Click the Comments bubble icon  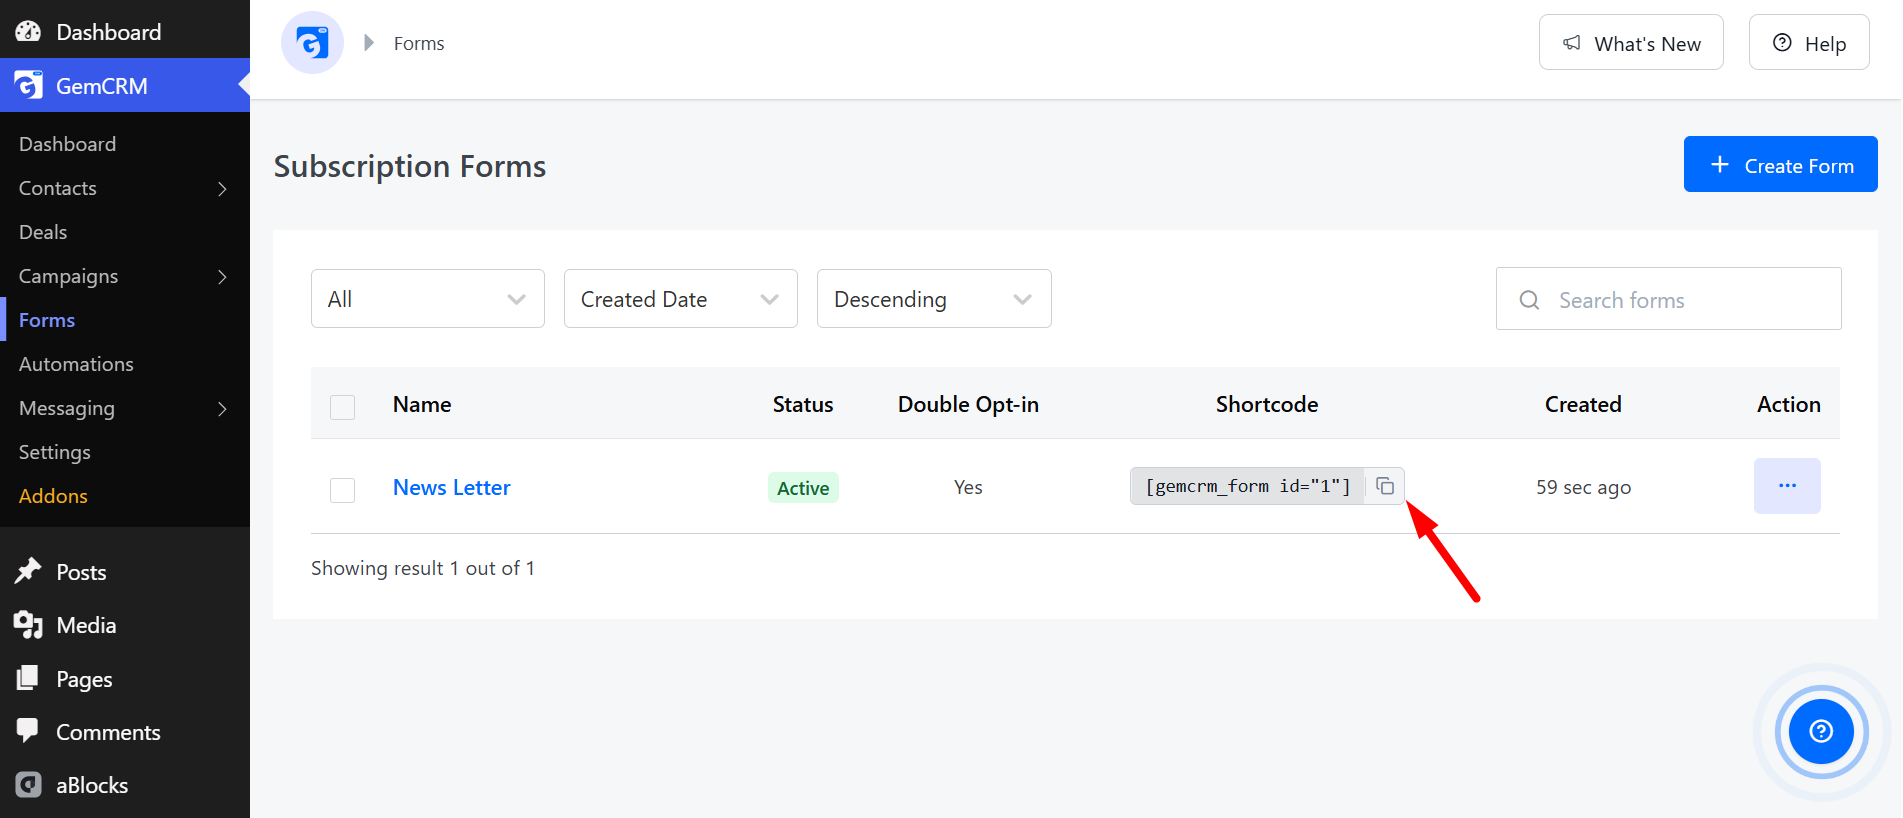[28, 731]
